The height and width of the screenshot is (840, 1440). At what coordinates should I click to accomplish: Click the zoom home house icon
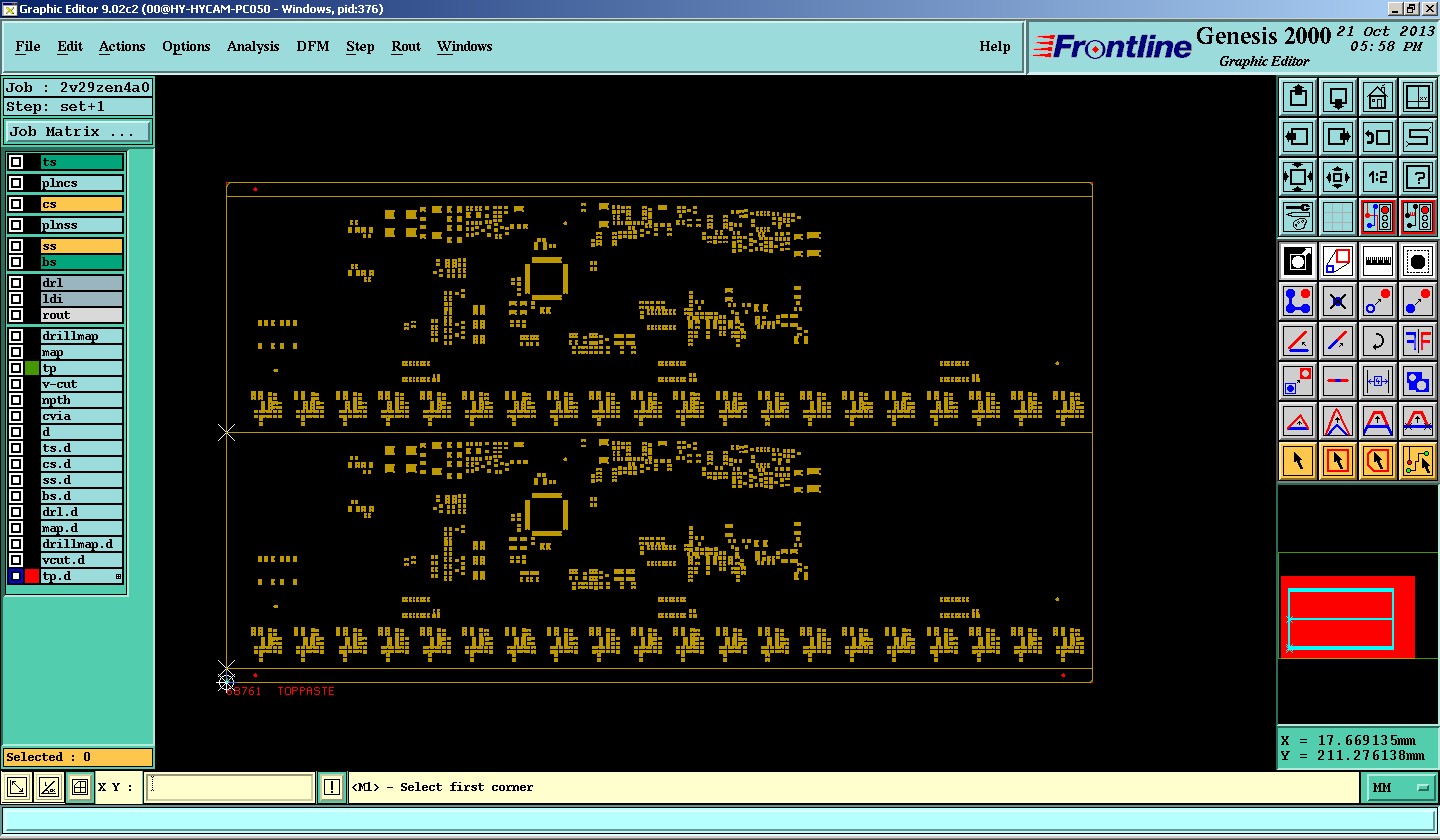point(1378,97)
